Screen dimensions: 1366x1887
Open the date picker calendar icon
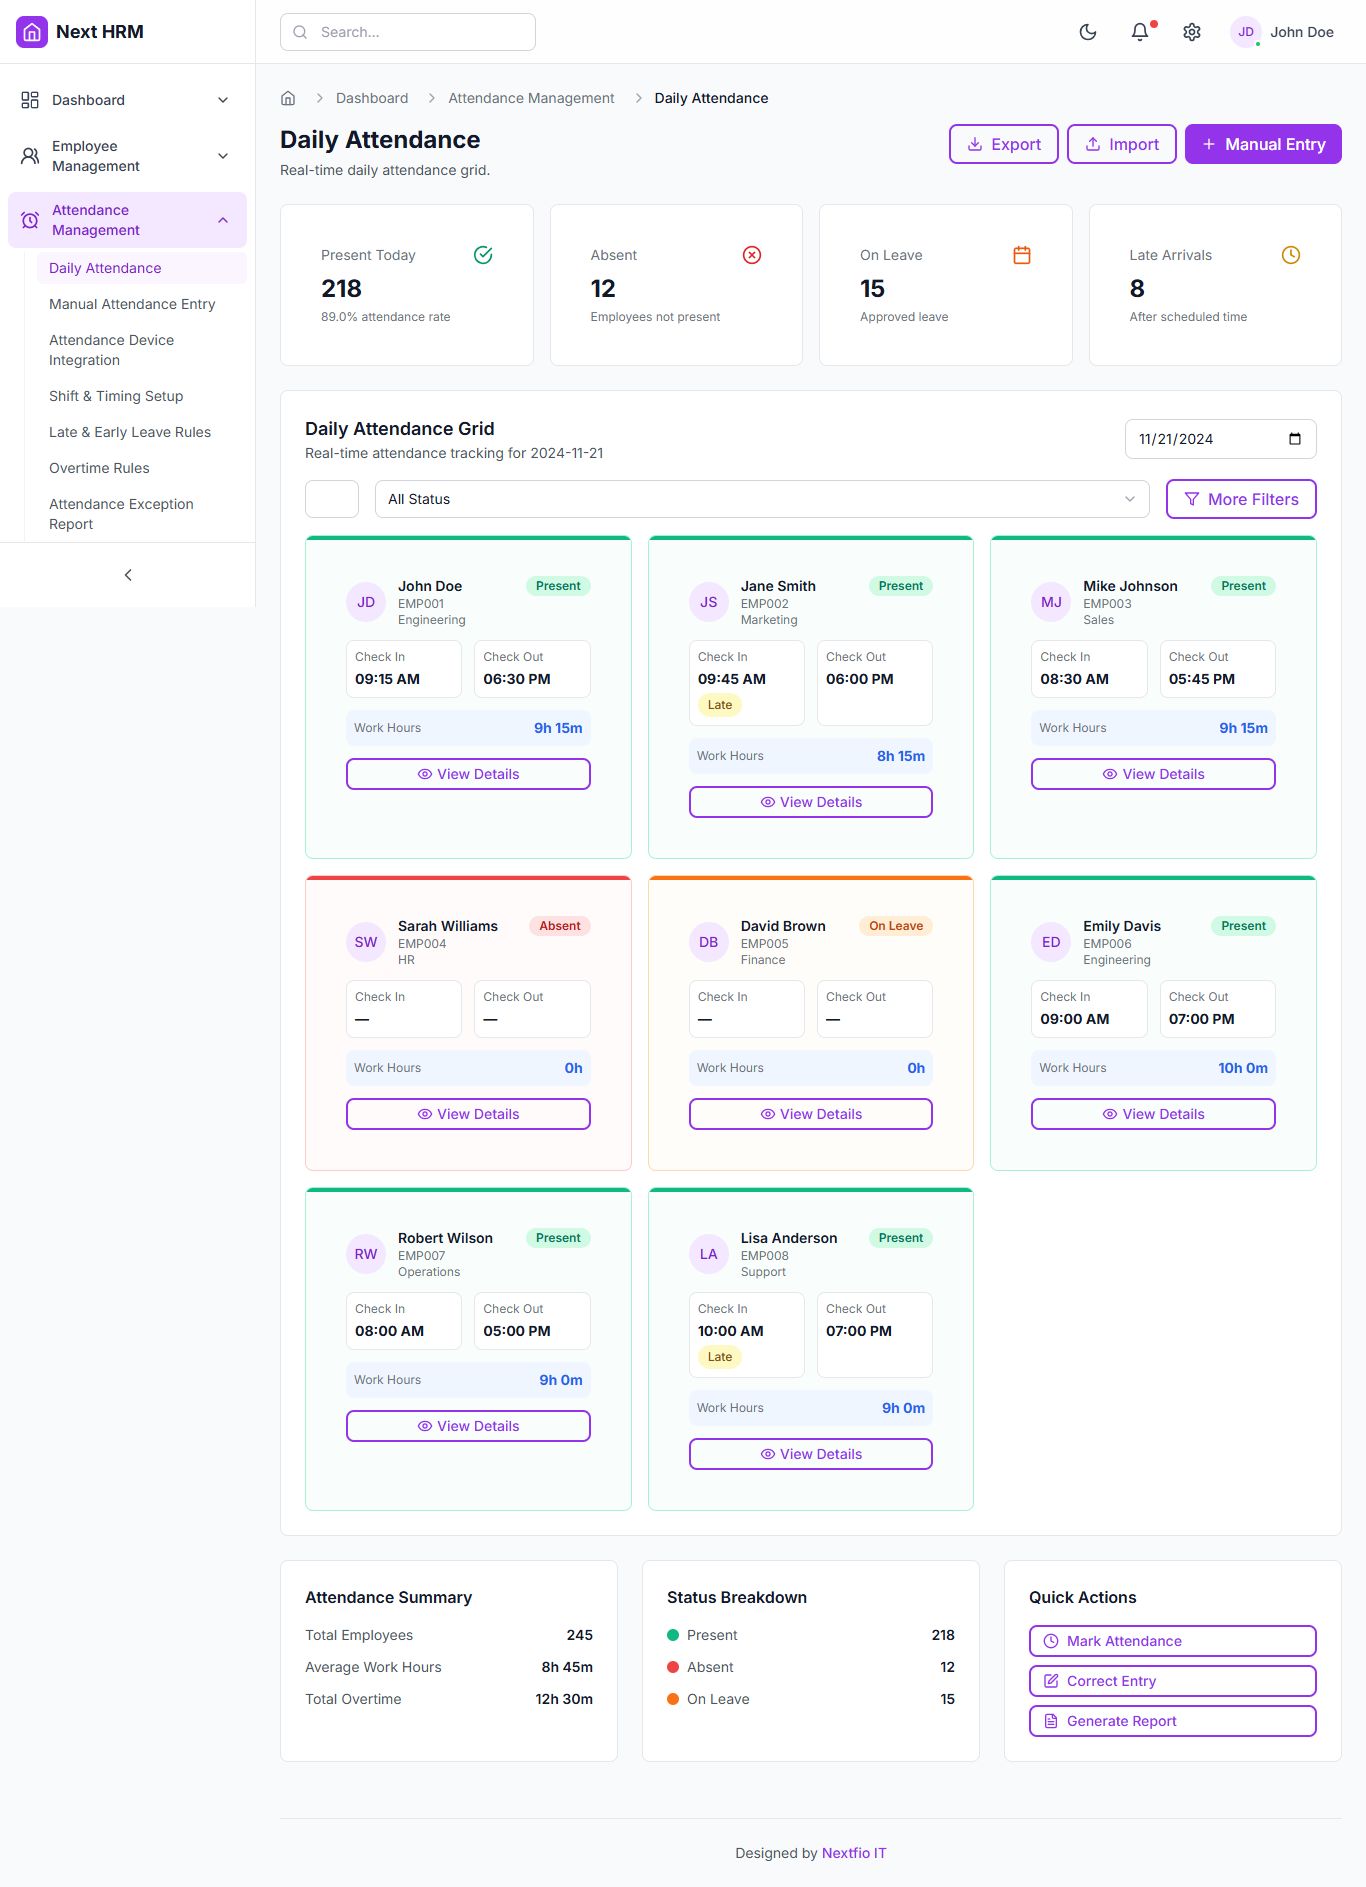pyautogui.click(x=1295, y=439)
